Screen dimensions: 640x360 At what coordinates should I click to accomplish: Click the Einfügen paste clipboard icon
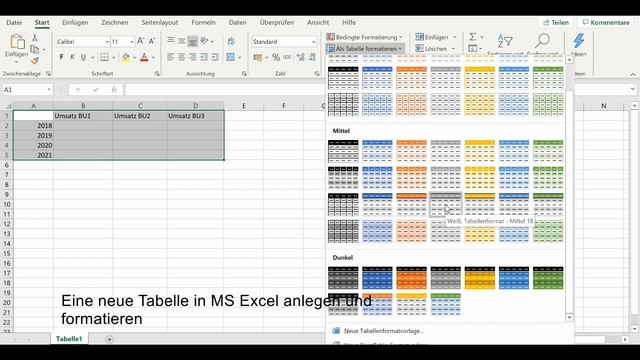pyautogui.click(x=17, y=42)
